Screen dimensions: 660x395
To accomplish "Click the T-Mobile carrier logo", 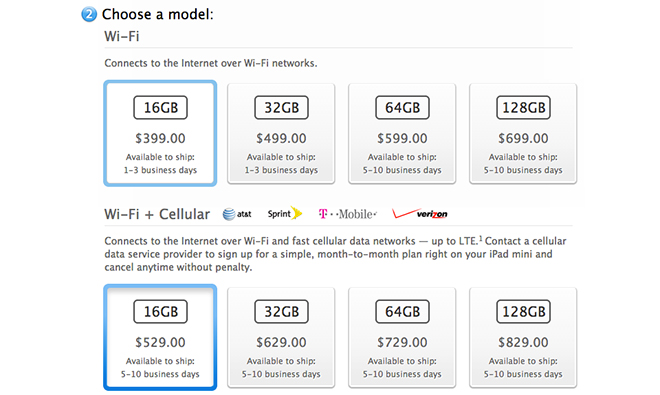I will [348, 214].
